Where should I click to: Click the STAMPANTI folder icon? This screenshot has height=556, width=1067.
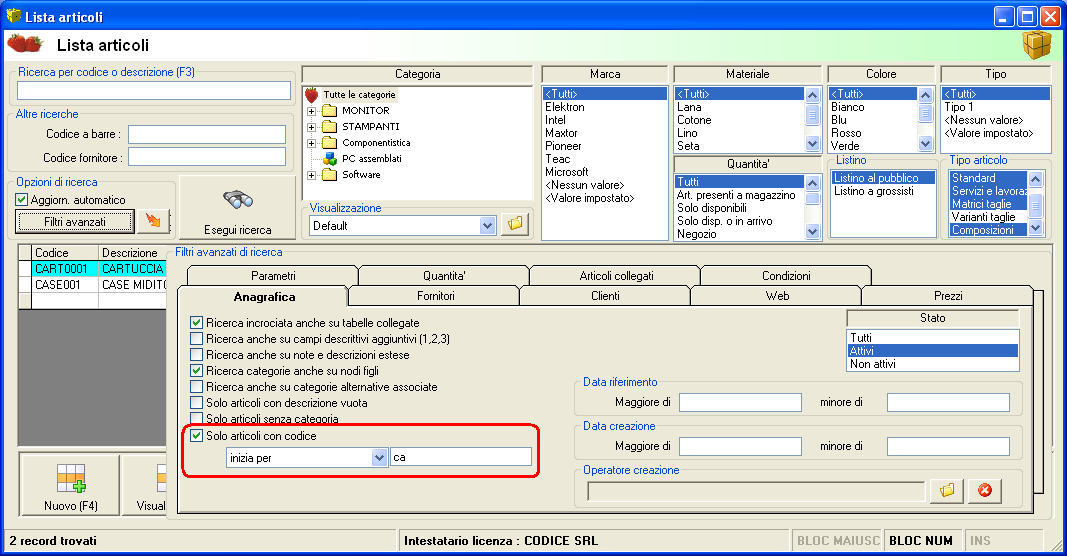(330, 127)
